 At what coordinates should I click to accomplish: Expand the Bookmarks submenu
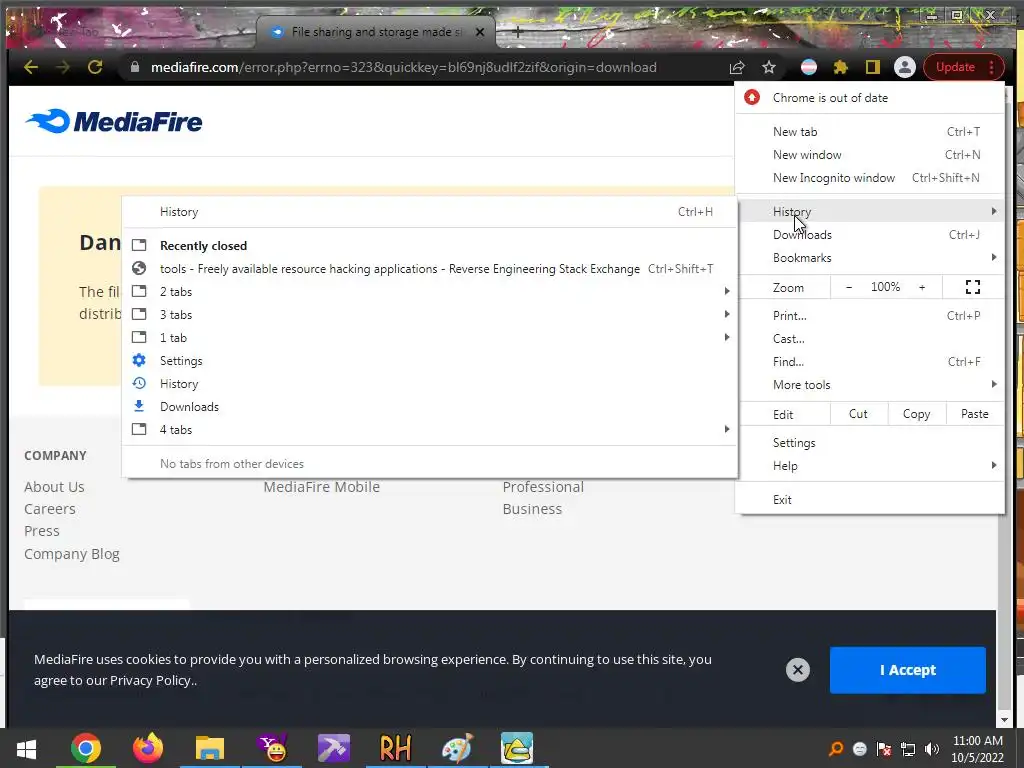(x=870, y=258)
